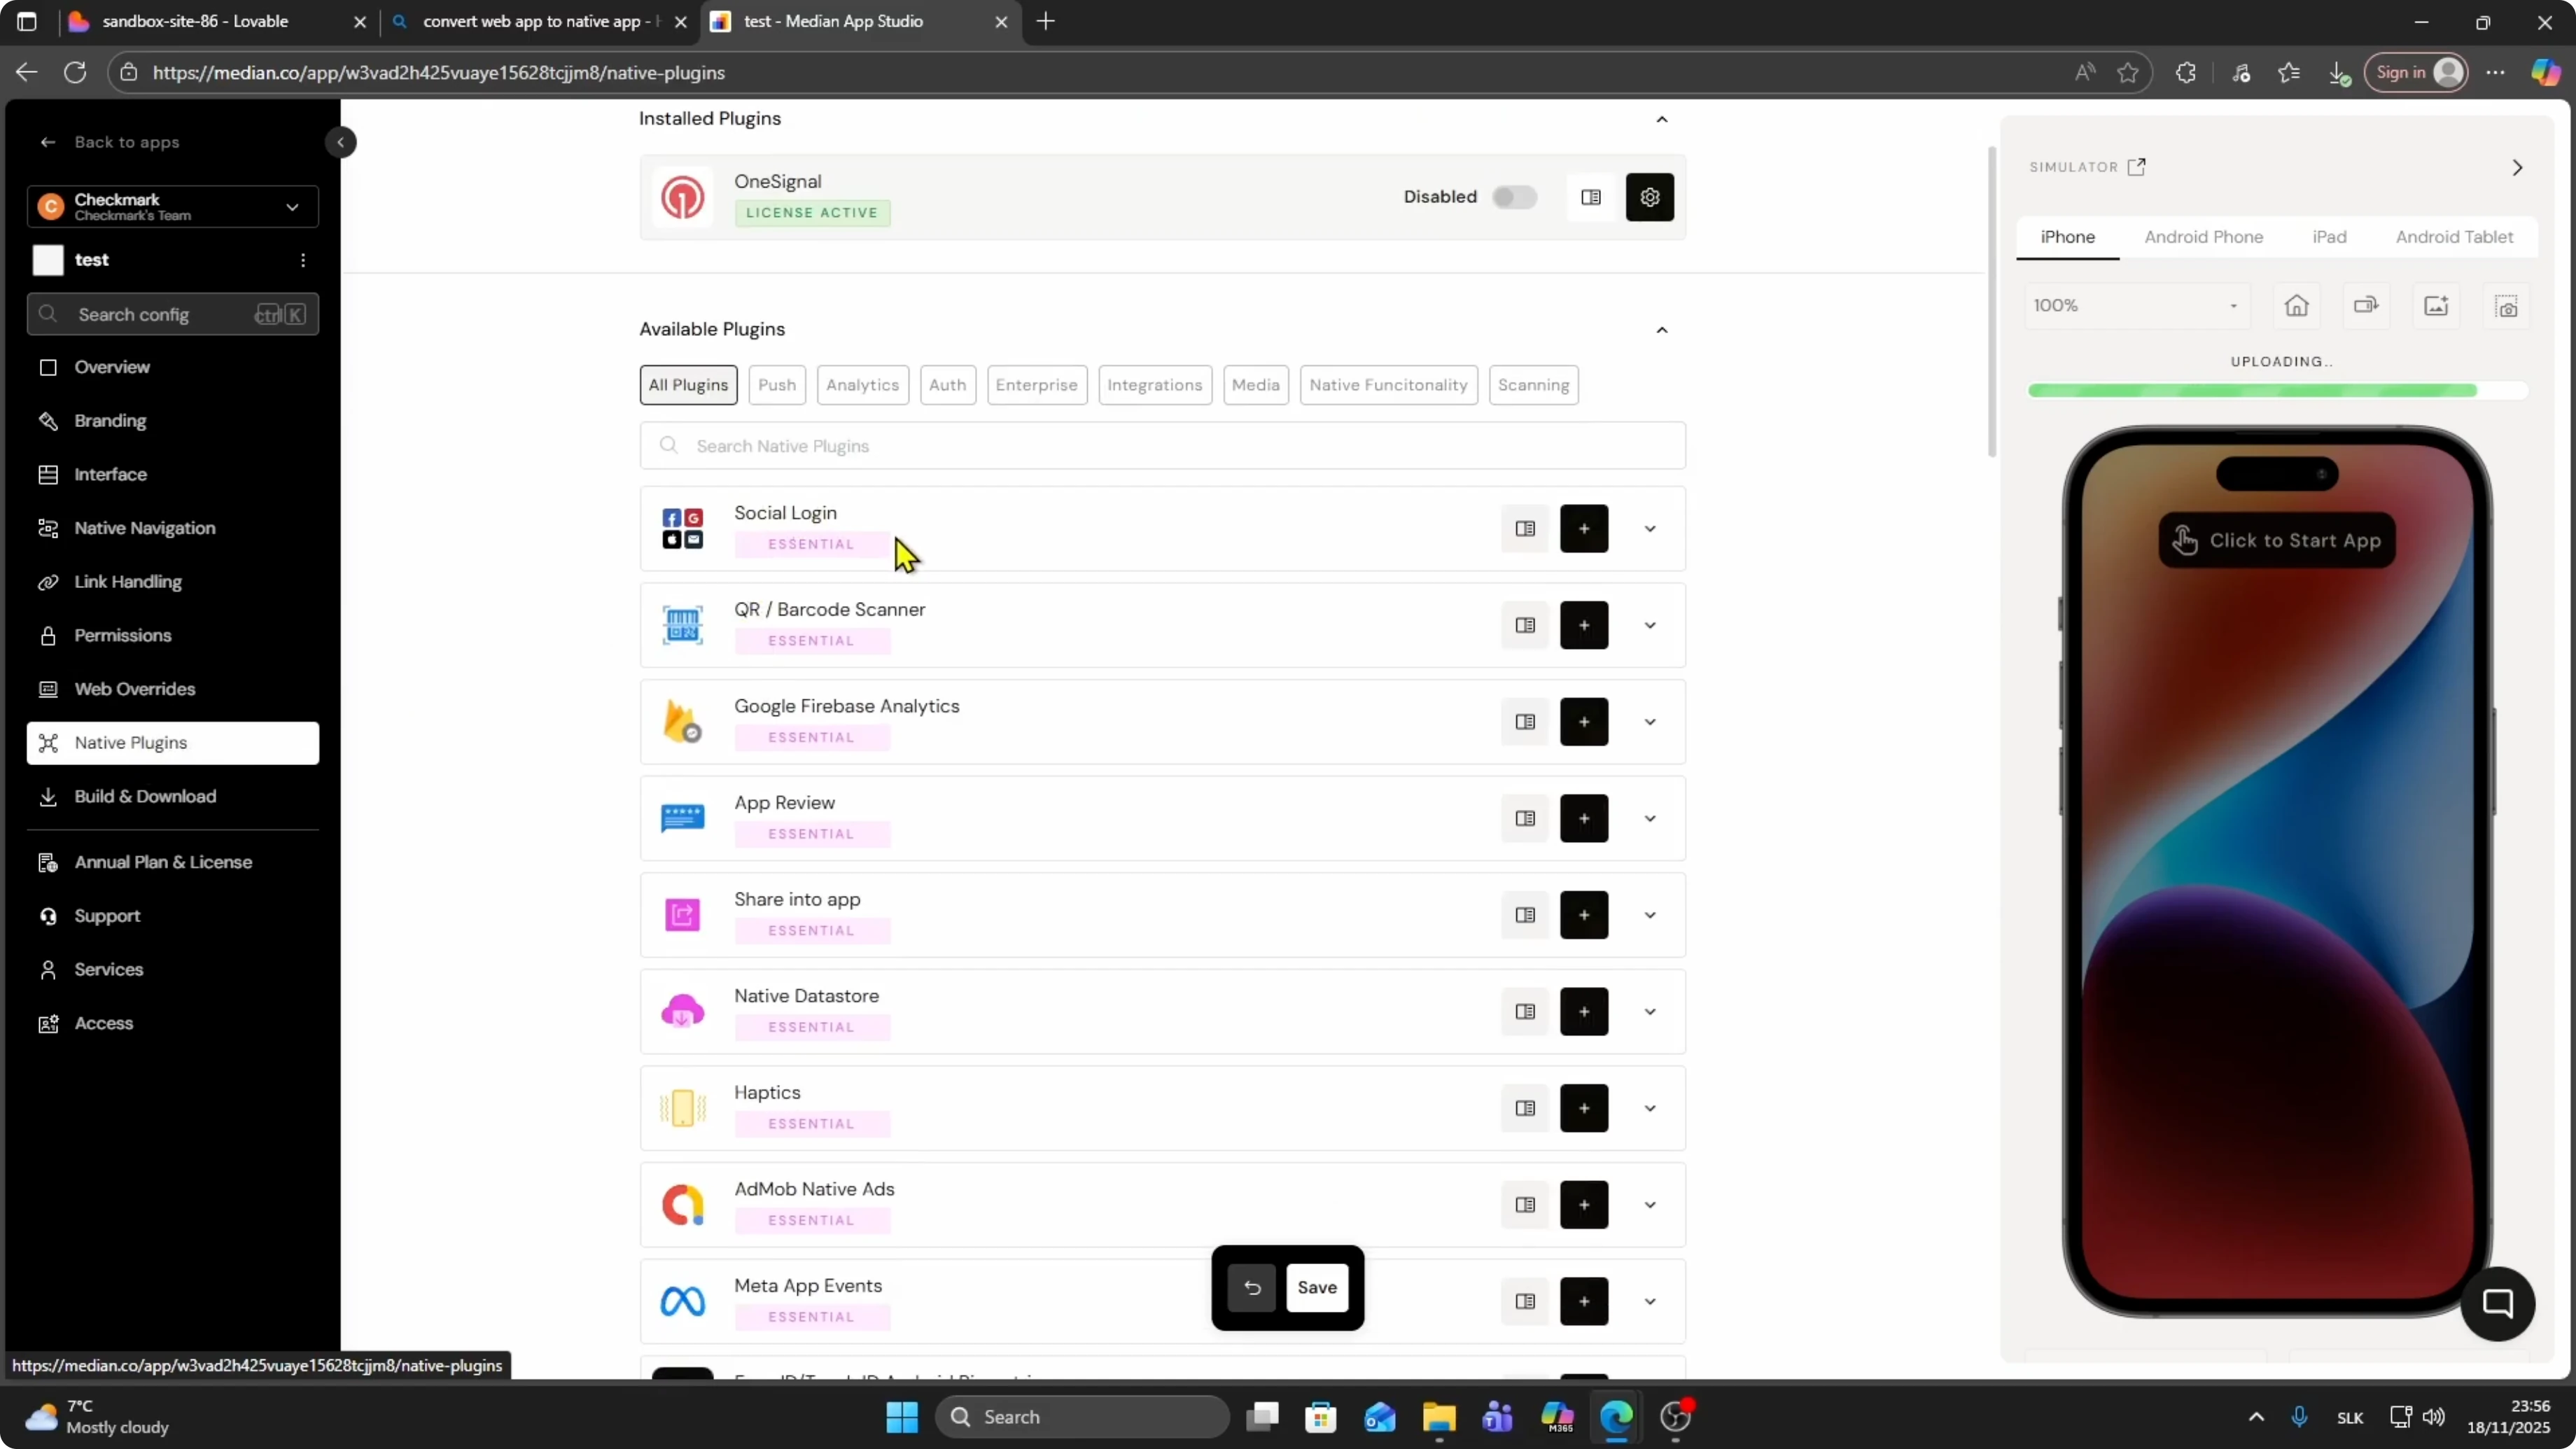Viewport: 2576px width, 1449px height.
Task: Filter plugins by Native Functionality
Action: point(1388,385)
